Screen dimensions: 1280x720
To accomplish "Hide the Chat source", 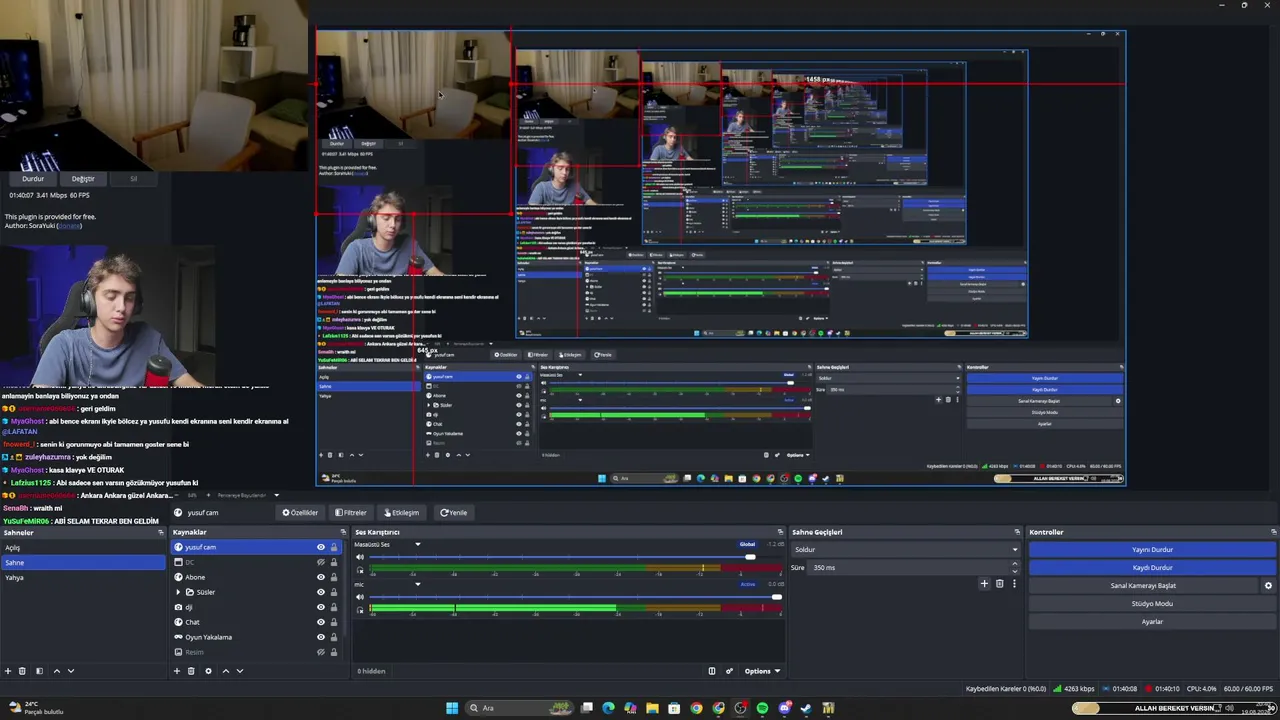I will [321, 622].
